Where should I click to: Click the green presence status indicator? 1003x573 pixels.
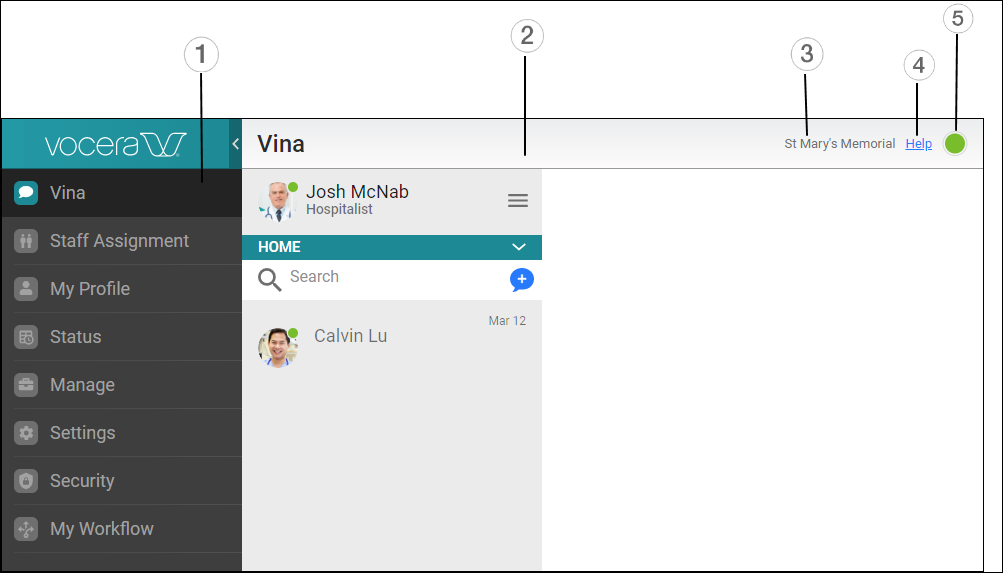(955, 144)
